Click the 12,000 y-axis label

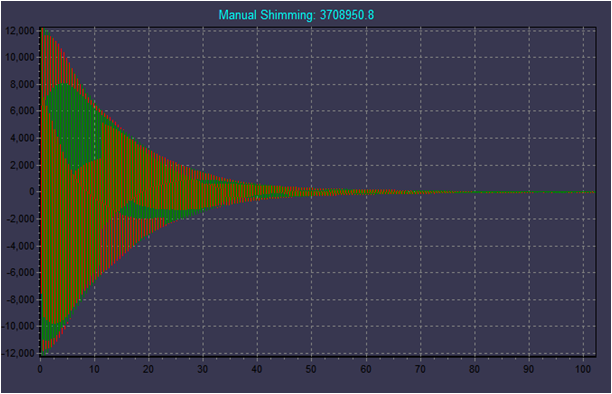click(20, 30)
